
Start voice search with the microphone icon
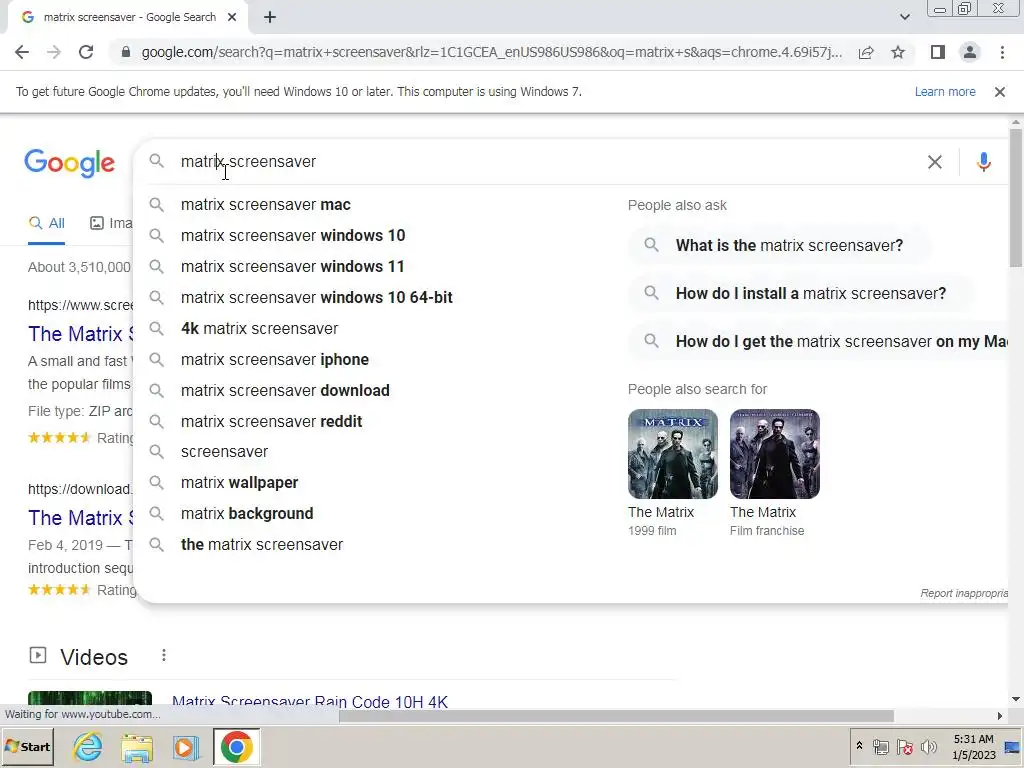pyautogui.click(x=984, y=162)
